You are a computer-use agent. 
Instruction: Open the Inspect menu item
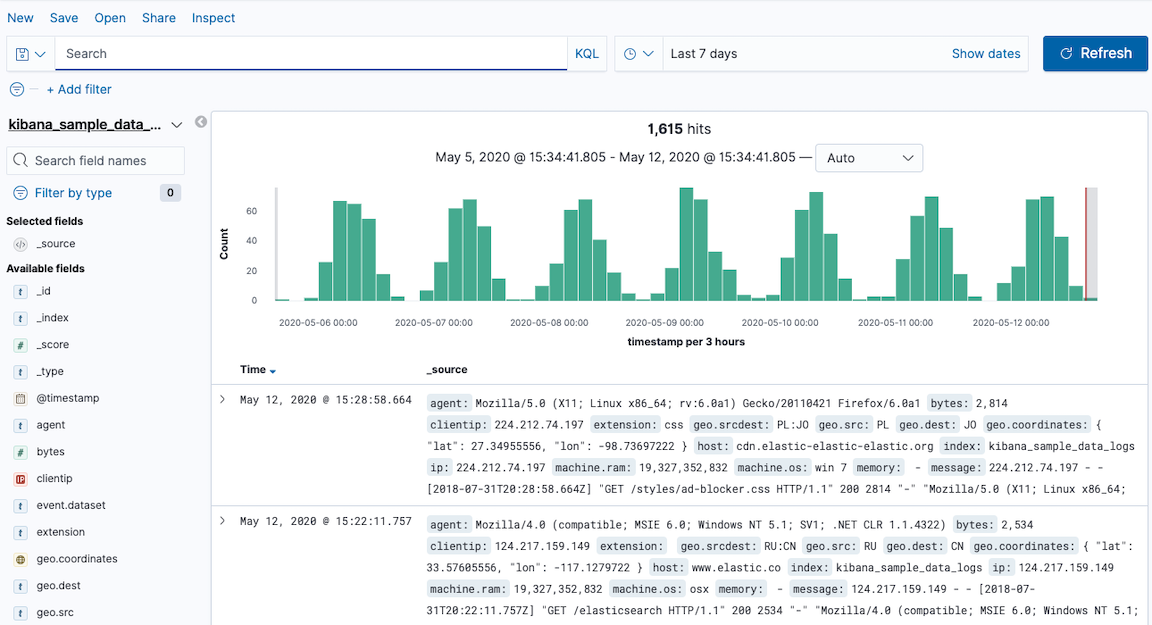pyautogui.click(x=213, y=18)
